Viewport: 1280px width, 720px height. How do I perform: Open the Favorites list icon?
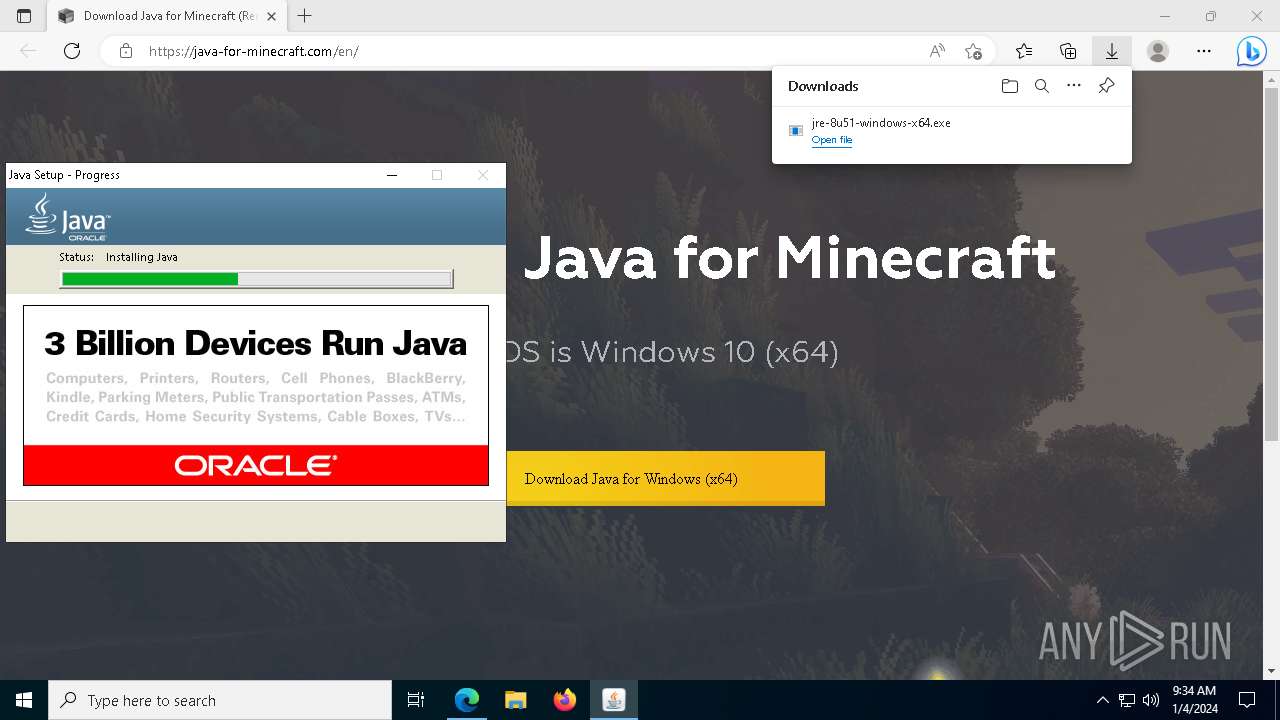tap(1024, 51)
